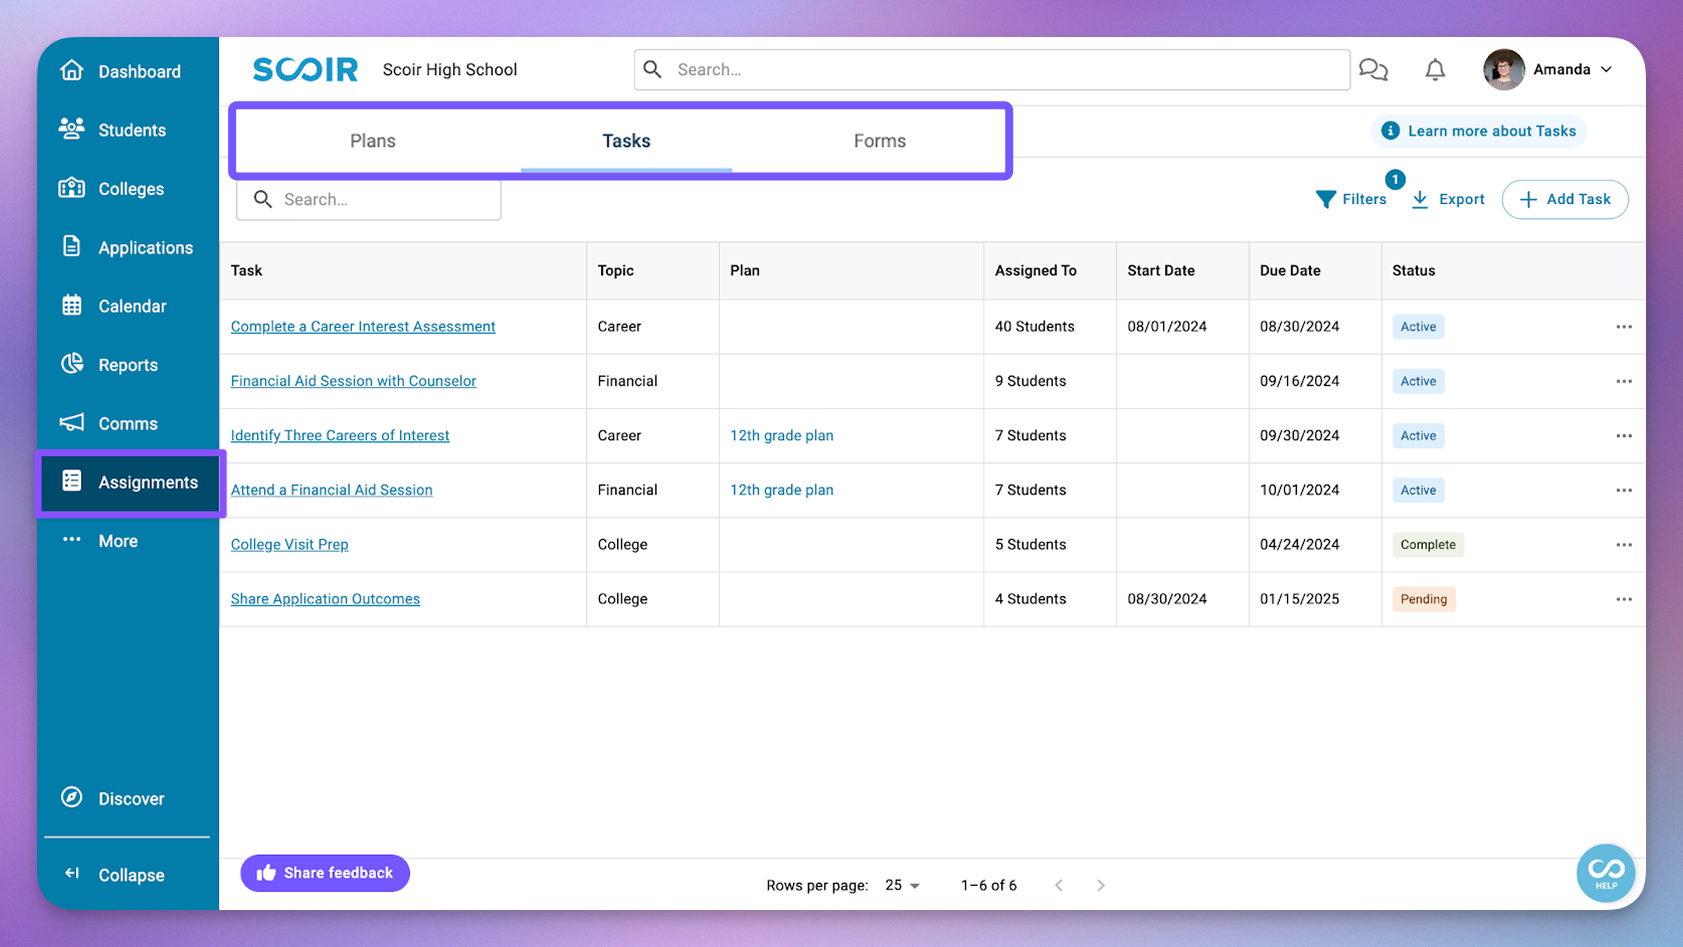This screenshot has width=1683, height=947.
Task: Open the Scoir help widget icon
Action: pyautogui.click(x=1605, y=872)
